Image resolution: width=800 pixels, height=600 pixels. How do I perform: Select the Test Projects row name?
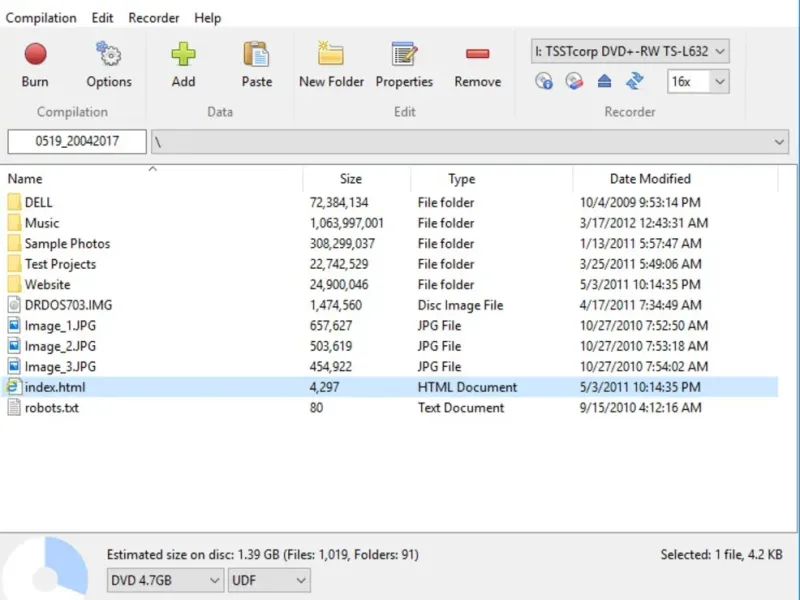pyautogui.click(x=60, y=264)
